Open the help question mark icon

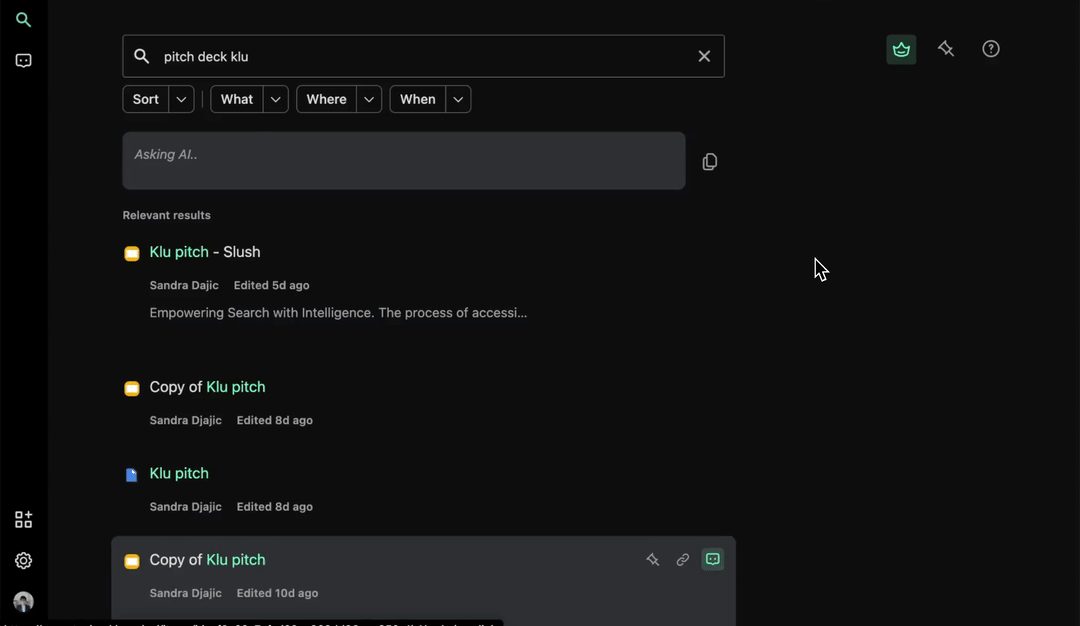tap(990, 49)
